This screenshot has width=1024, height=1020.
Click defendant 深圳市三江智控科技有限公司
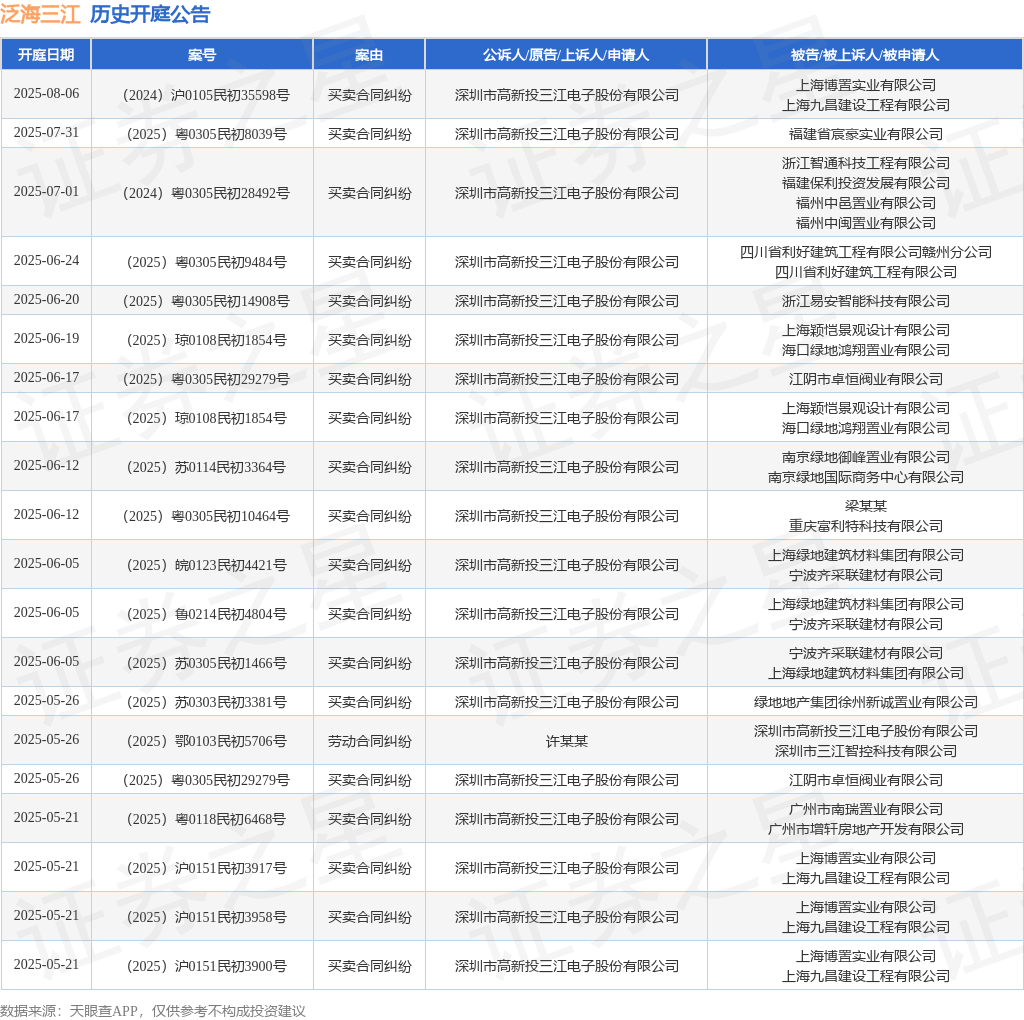(865, 752)
